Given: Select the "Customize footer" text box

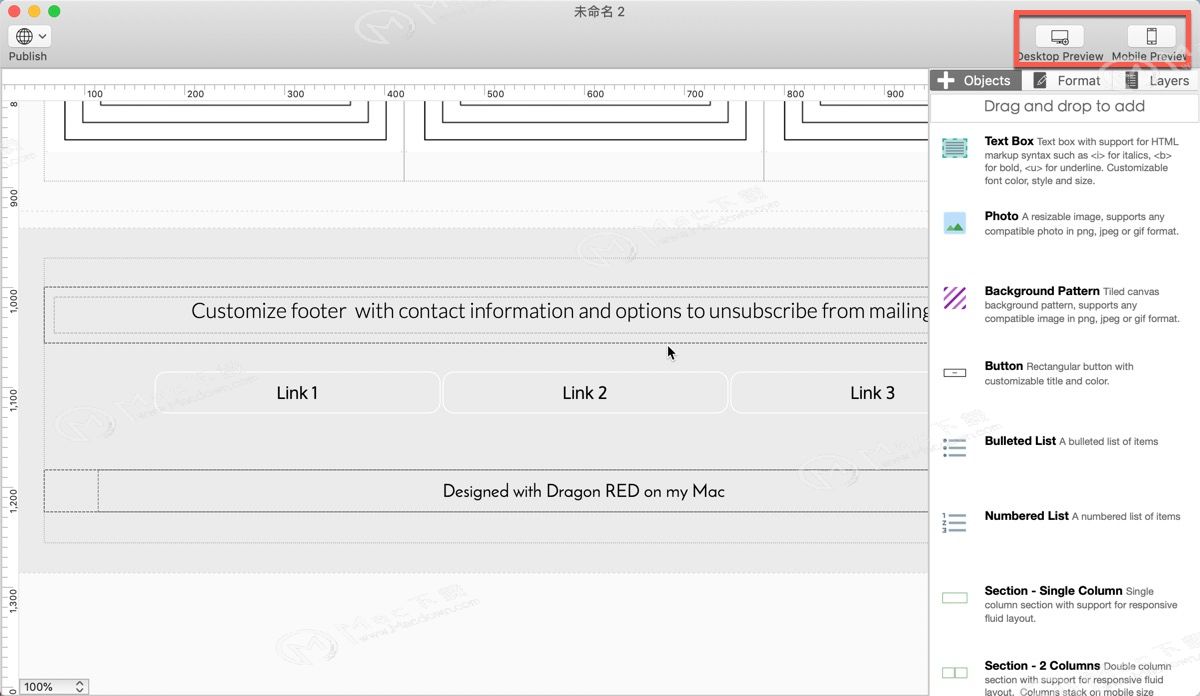Looking at the screenshot, I should point(491,314).
